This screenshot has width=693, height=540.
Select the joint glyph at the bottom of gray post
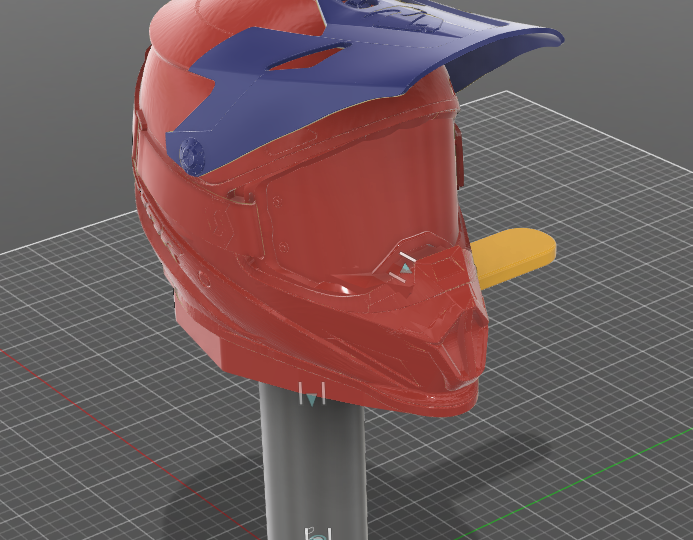click(318, 533)
